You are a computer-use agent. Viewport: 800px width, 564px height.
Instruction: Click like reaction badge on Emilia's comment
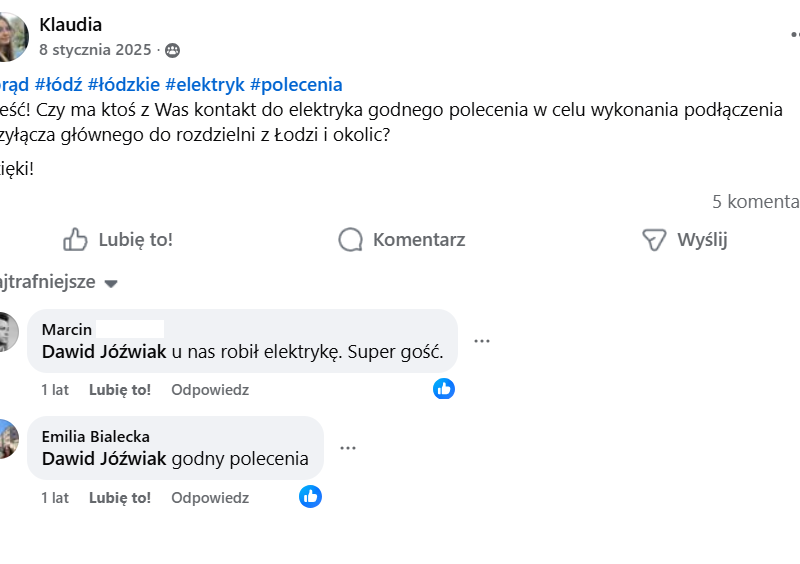311,496
